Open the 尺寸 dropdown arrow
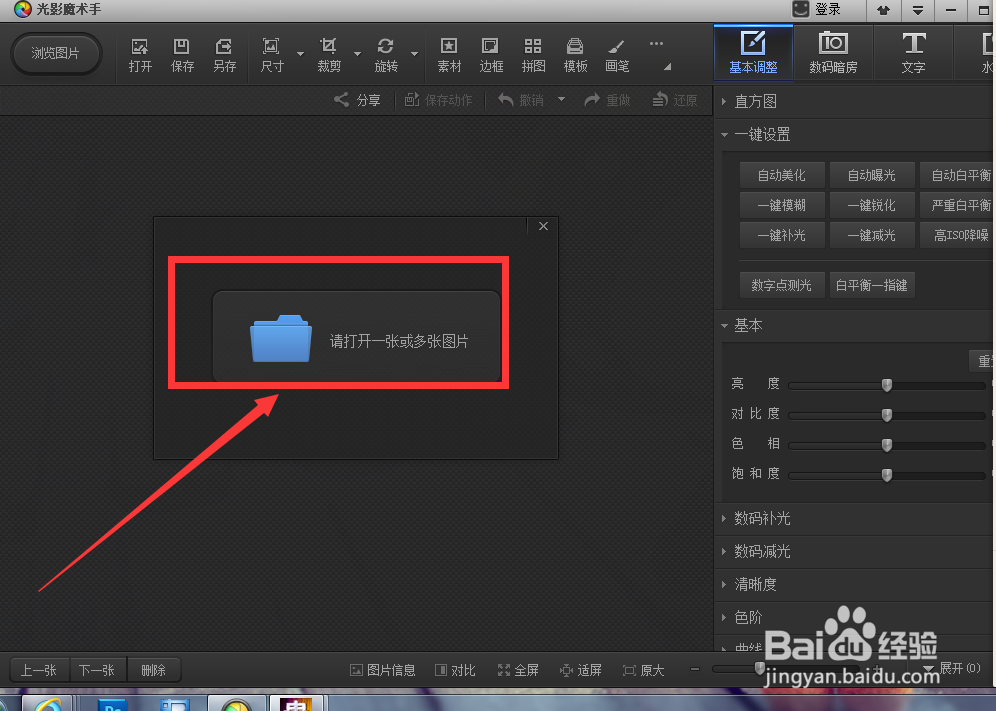The height and width of the screenshot is (711, 996). point(300,54)
